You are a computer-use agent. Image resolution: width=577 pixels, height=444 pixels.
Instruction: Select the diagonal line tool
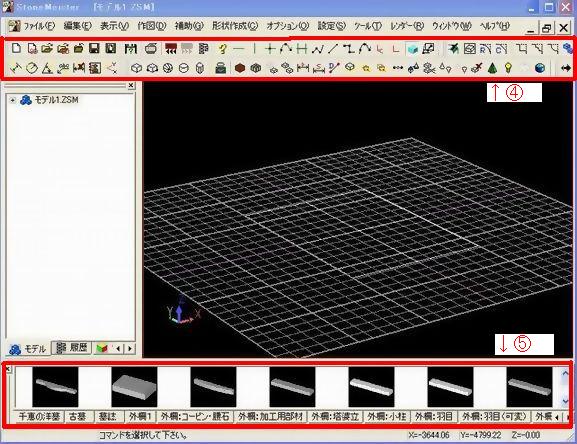[x=333, y=49]
